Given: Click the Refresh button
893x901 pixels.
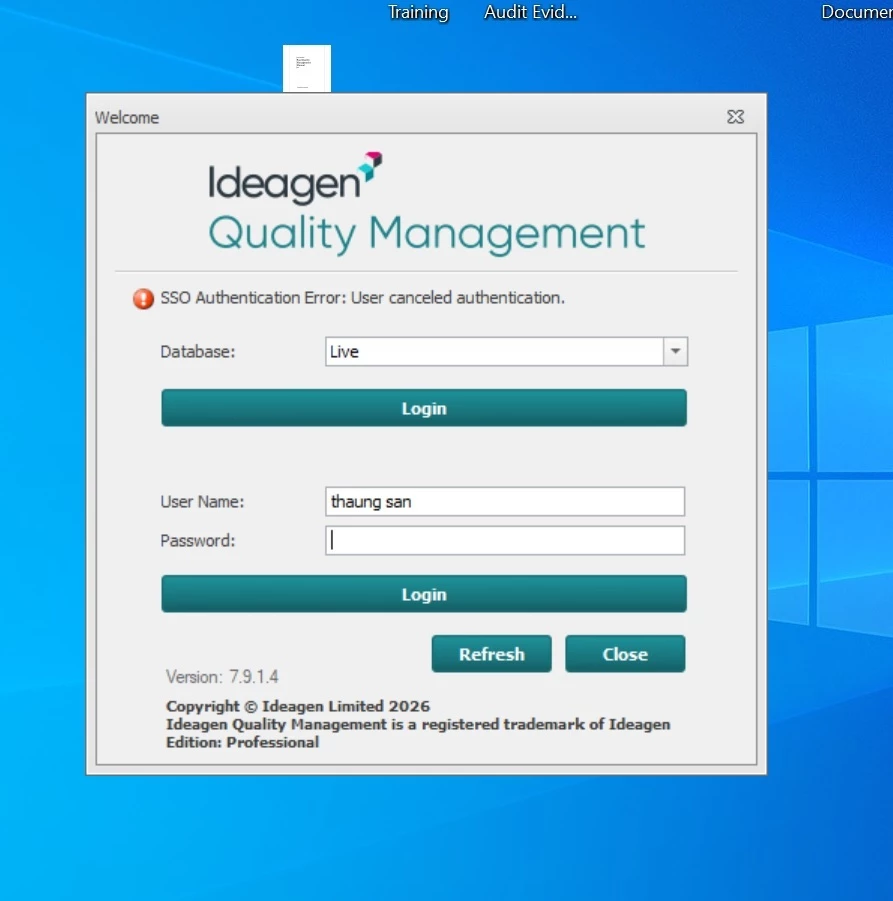Looking at the screenshot, I should [x=491, y=654].
